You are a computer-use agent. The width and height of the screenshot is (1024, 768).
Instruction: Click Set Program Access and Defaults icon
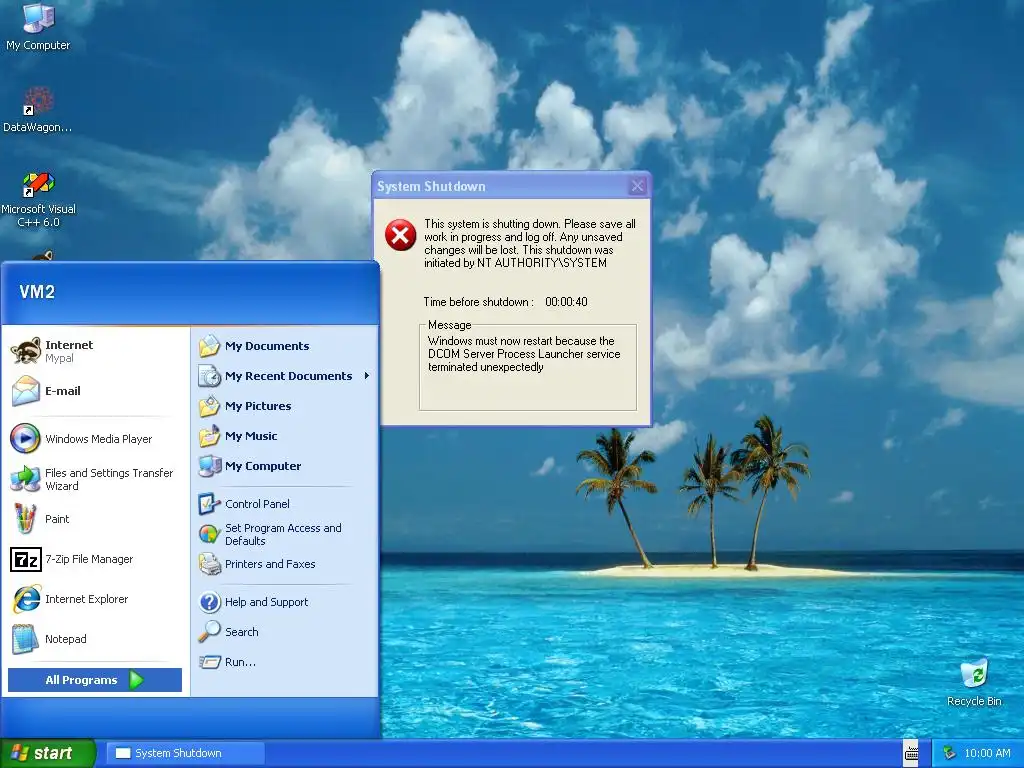click(x=209, y=534)
